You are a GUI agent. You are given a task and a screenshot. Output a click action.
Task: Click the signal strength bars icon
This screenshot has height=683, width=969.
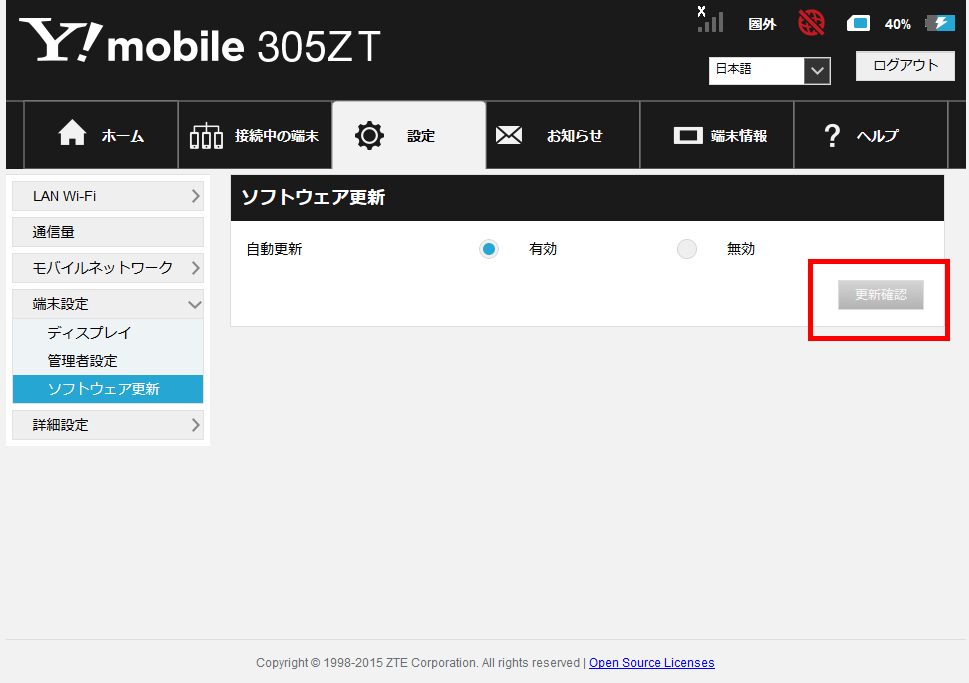tap(710, 20)
